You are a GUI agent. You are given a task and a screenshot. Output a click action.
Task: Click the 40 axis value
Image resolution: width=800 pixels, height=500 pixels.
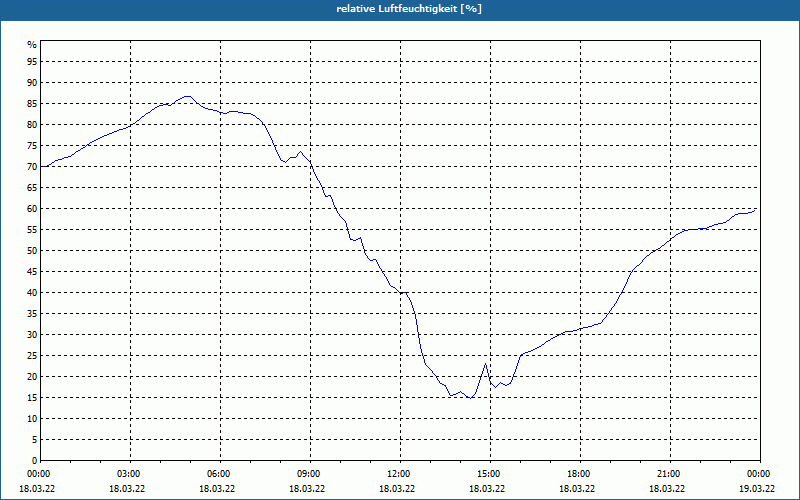tap(32, 293)
